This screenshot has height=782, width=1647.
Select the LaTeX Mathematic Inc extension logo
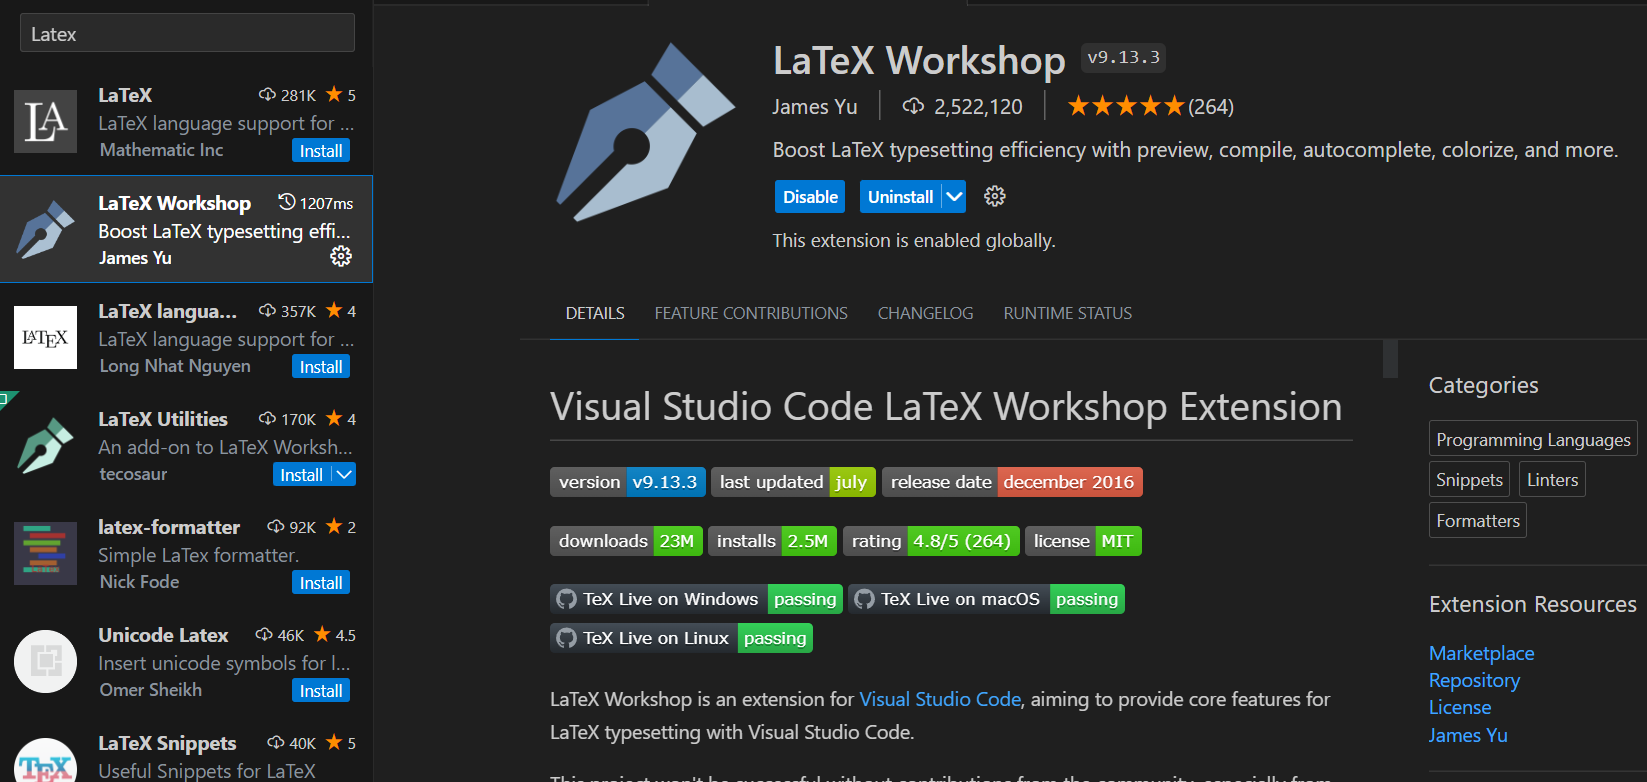pos(45,121)
